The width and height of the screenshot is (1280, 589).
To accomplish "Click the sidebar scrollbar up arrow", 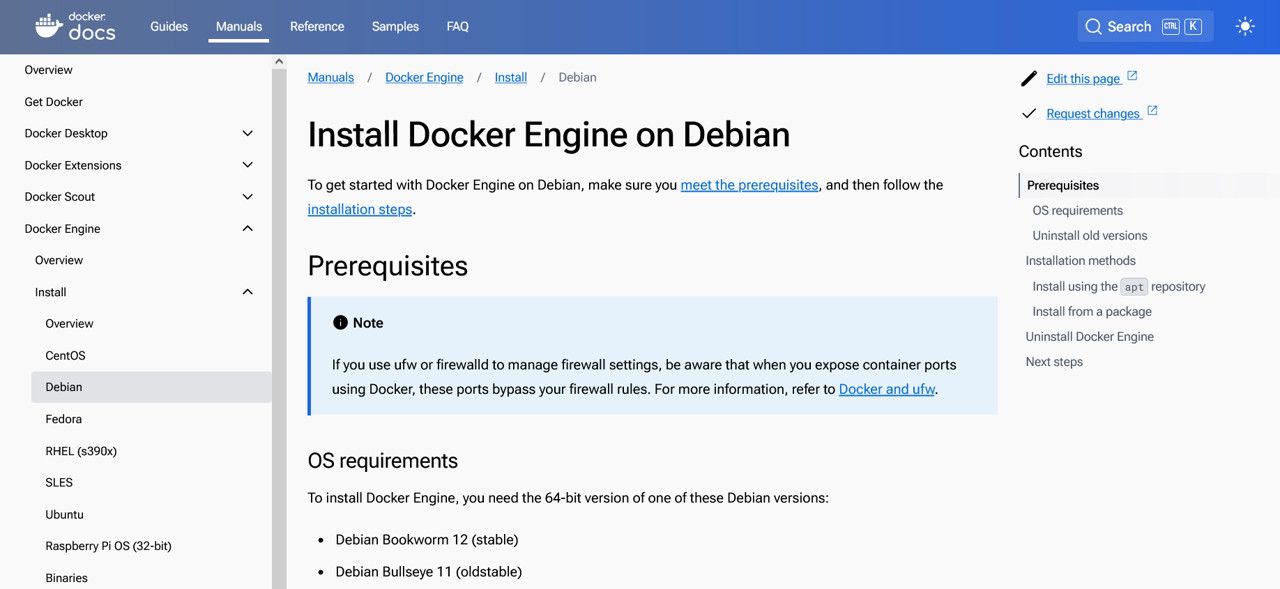I will [x=279, y=61].
